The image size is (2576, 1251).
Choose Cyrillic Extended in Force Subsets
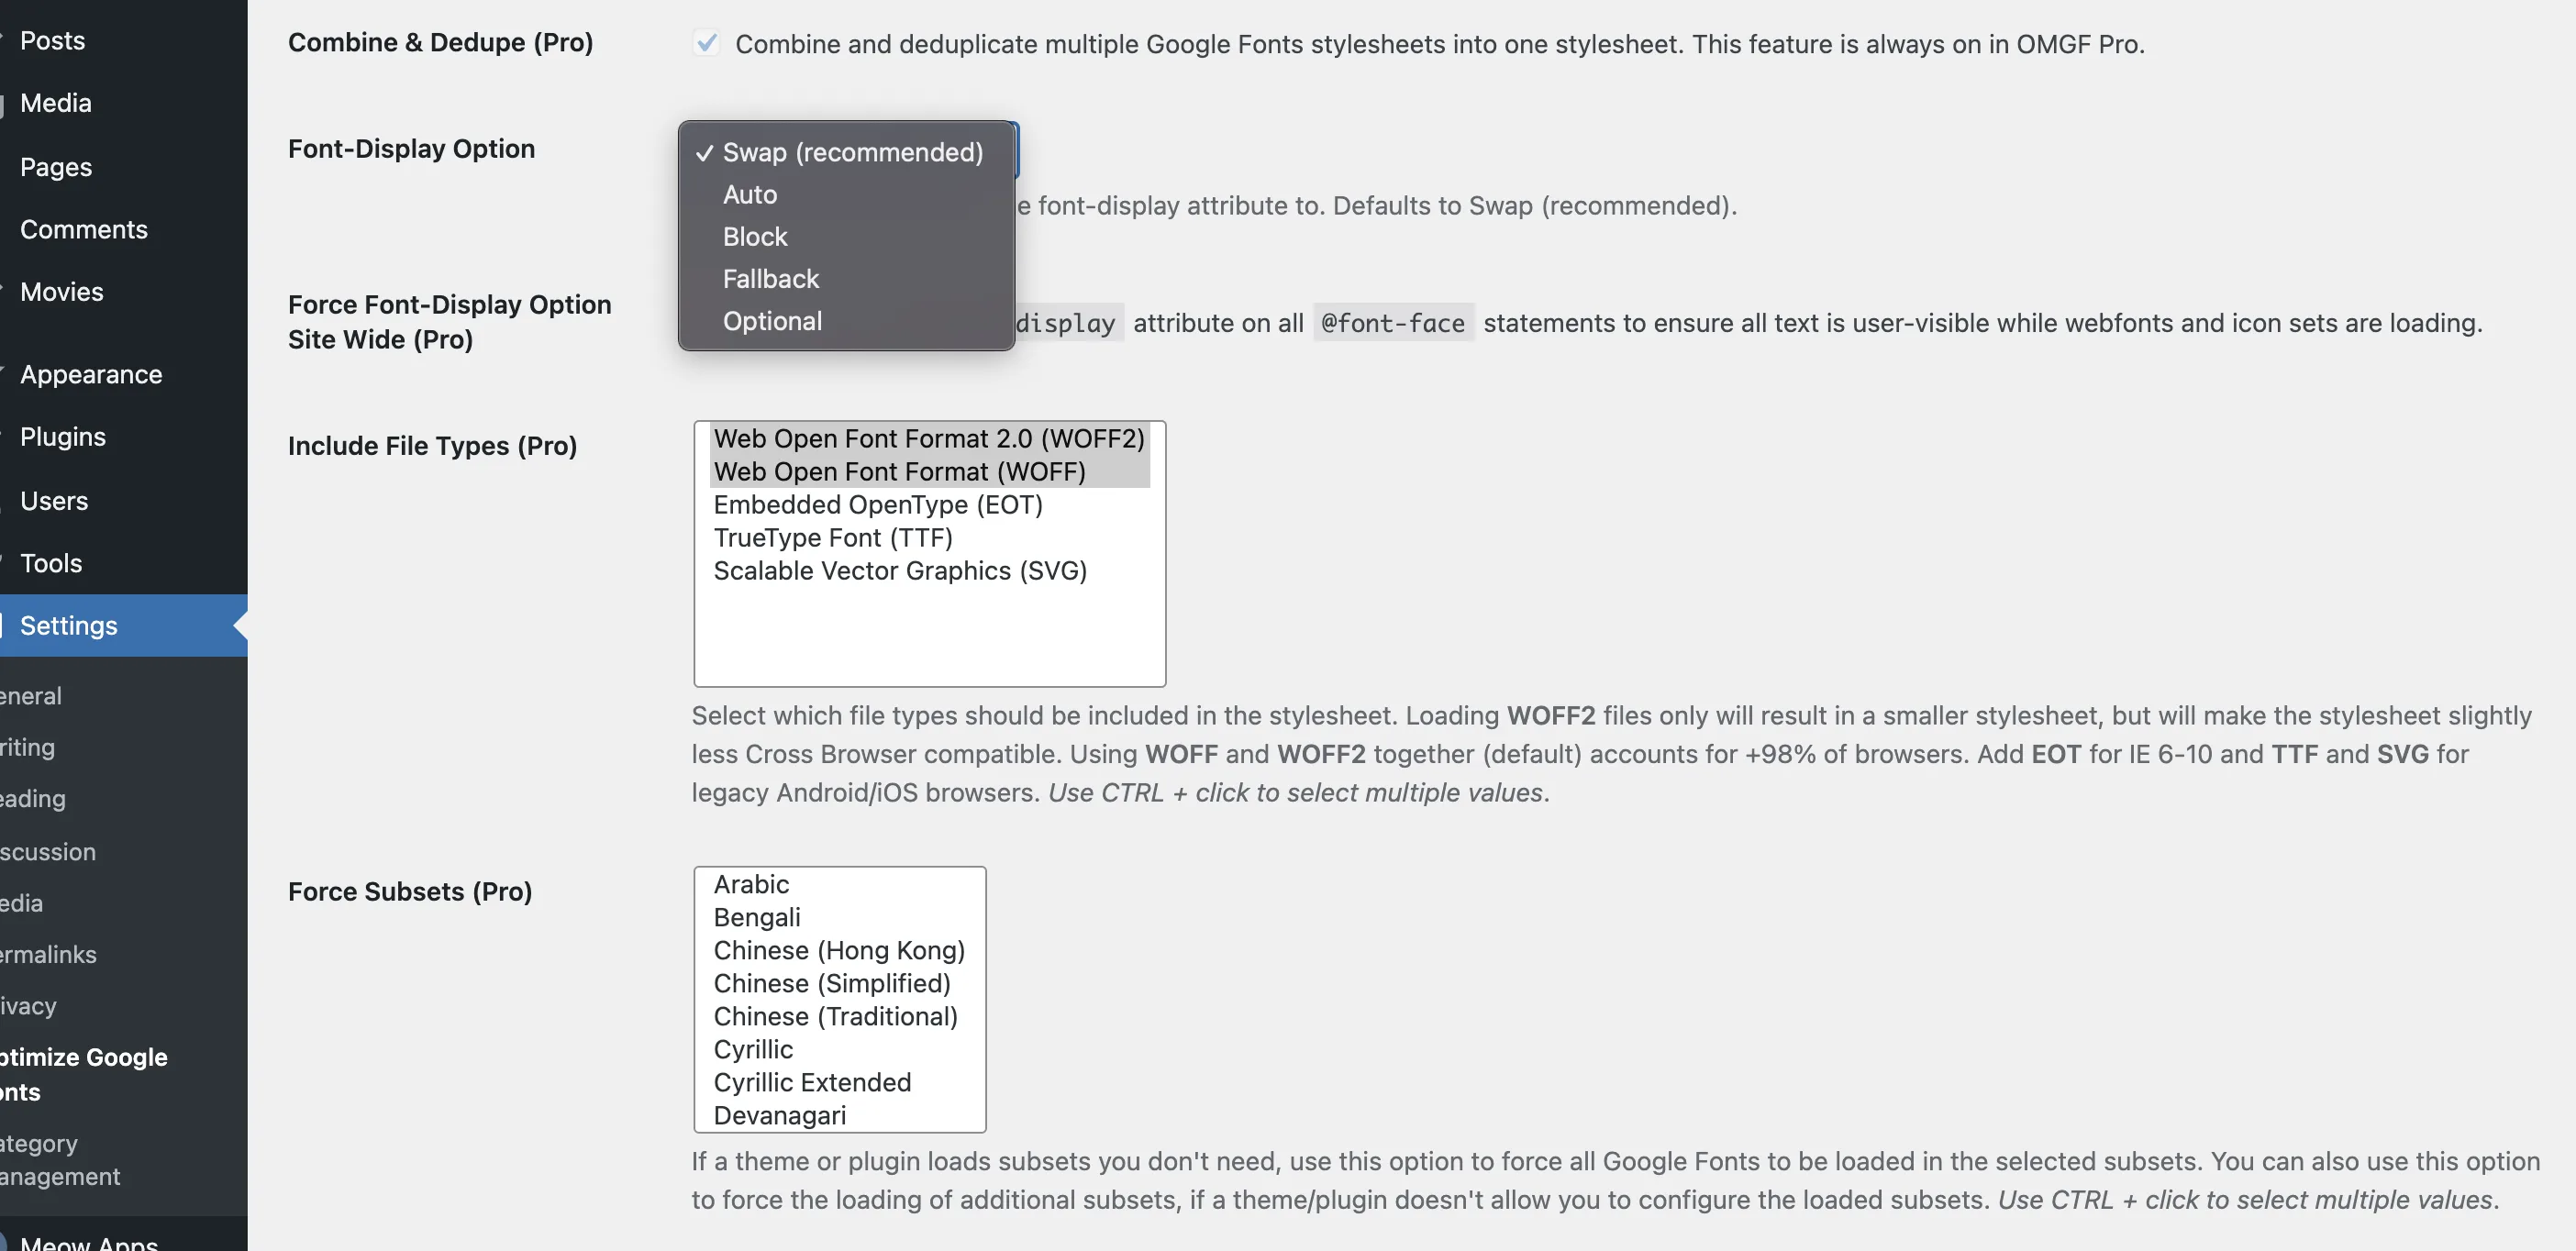coord(812,1082)
